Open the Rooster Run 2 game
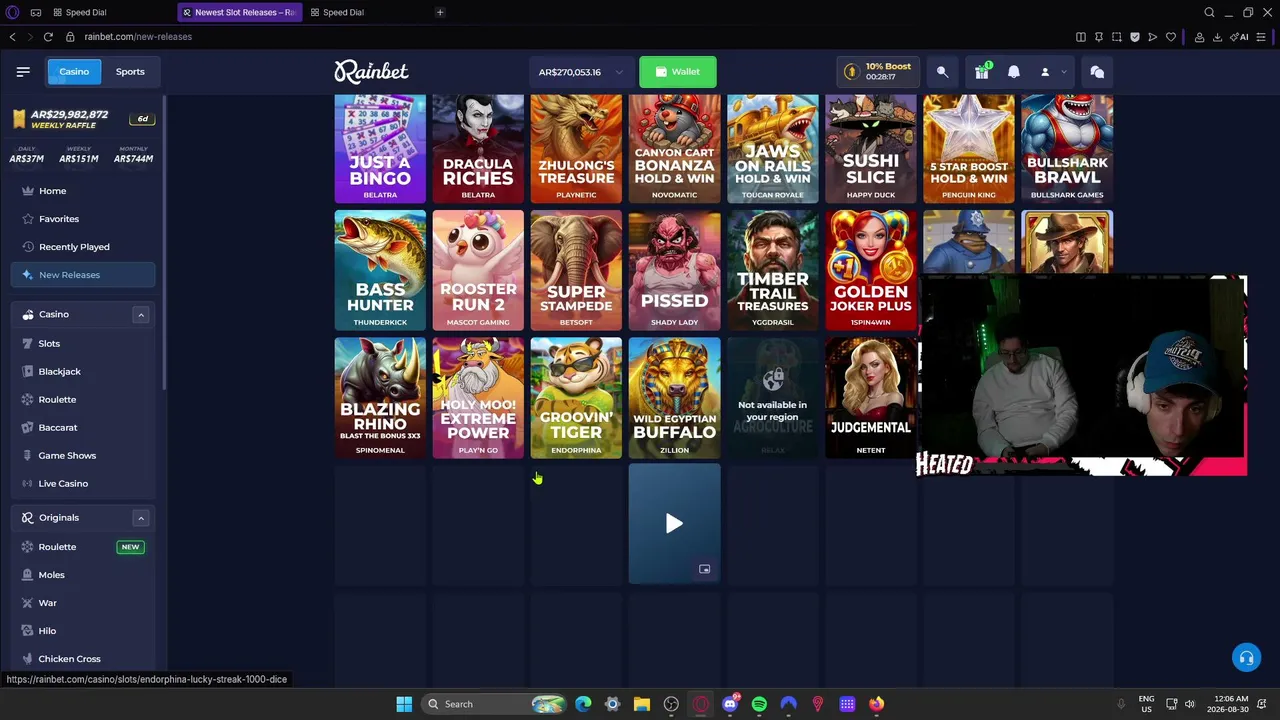The width and height of the screenshot is (1280, 720). coord(478,270)
